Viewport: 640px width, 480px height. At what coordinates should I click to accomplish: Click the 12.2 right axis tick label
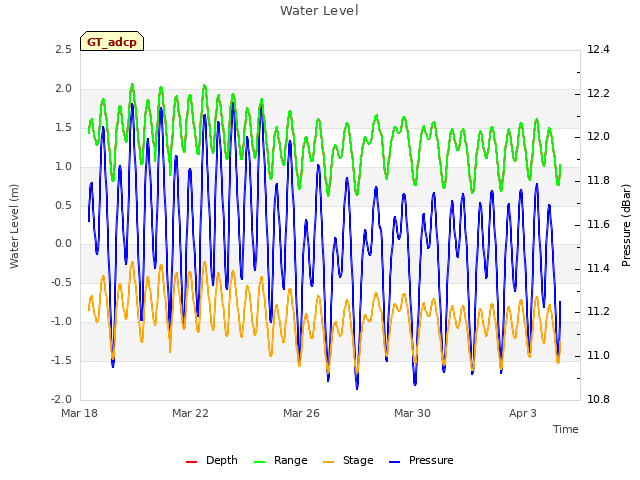pos(598,93)
